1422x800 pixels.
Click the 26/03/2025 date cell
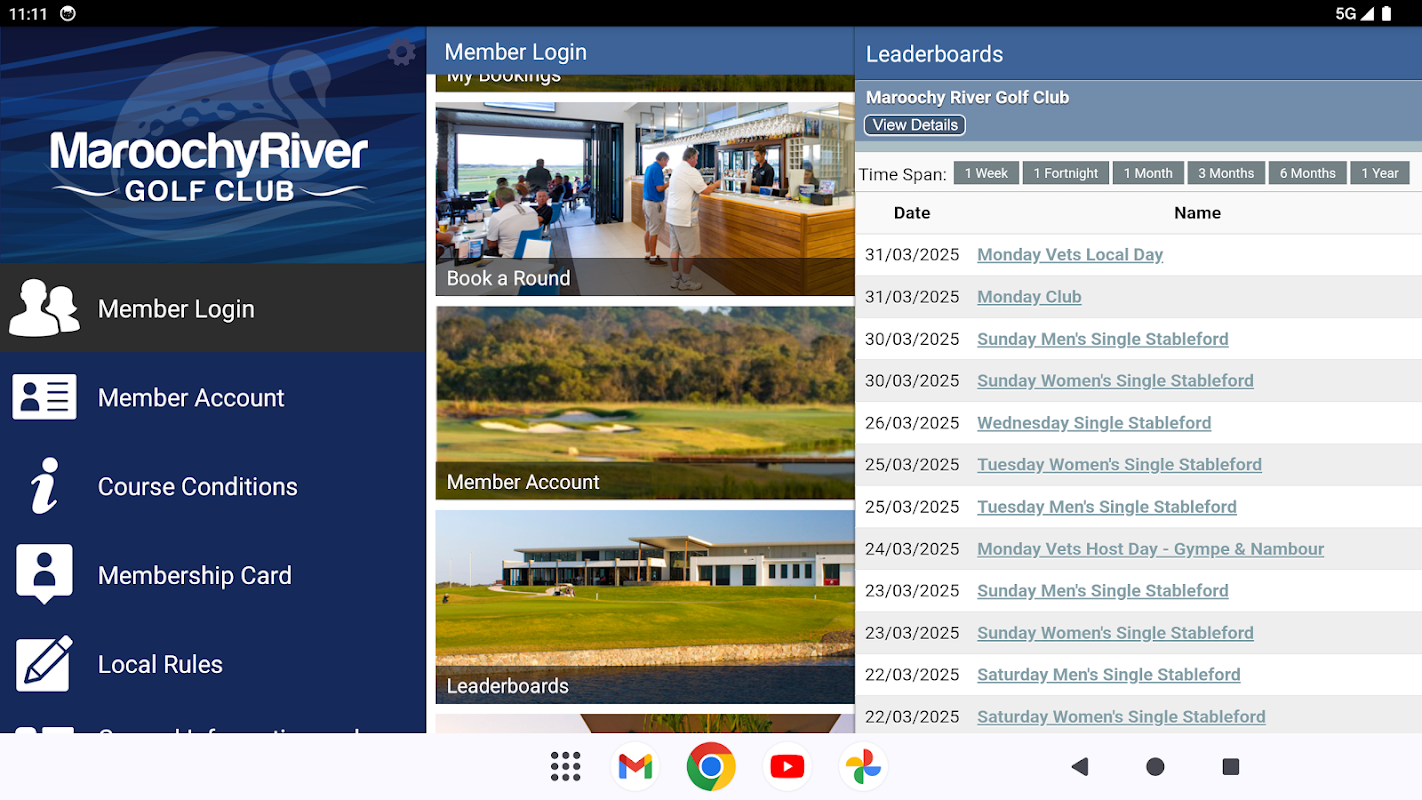click(912, 422)
